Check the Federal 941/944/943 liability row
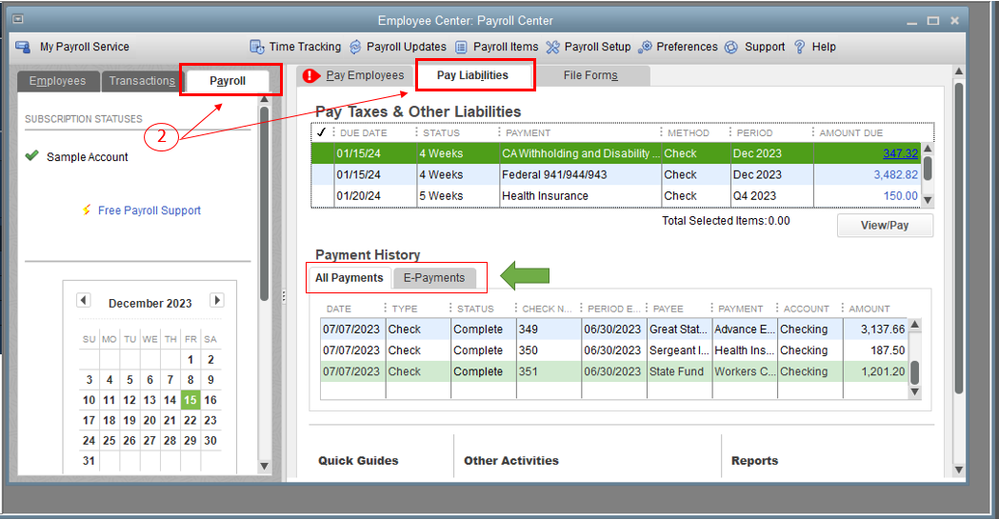999x520 pixels. coord(322,175)
